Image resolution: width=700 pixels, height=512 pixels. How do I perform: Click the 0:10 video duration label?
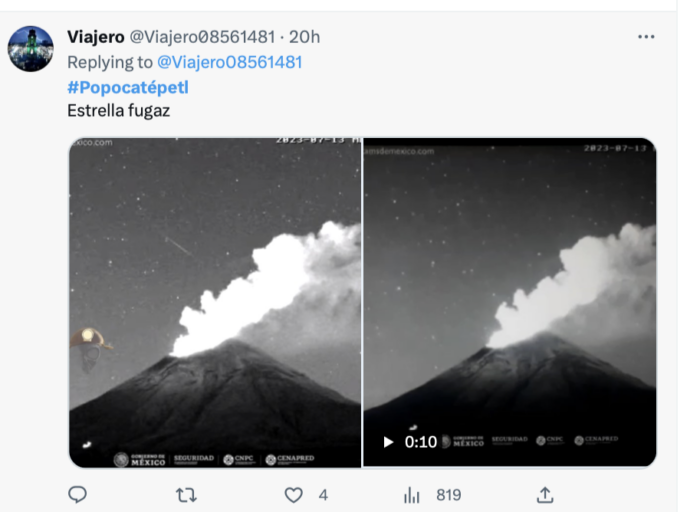tap(421, 441)
